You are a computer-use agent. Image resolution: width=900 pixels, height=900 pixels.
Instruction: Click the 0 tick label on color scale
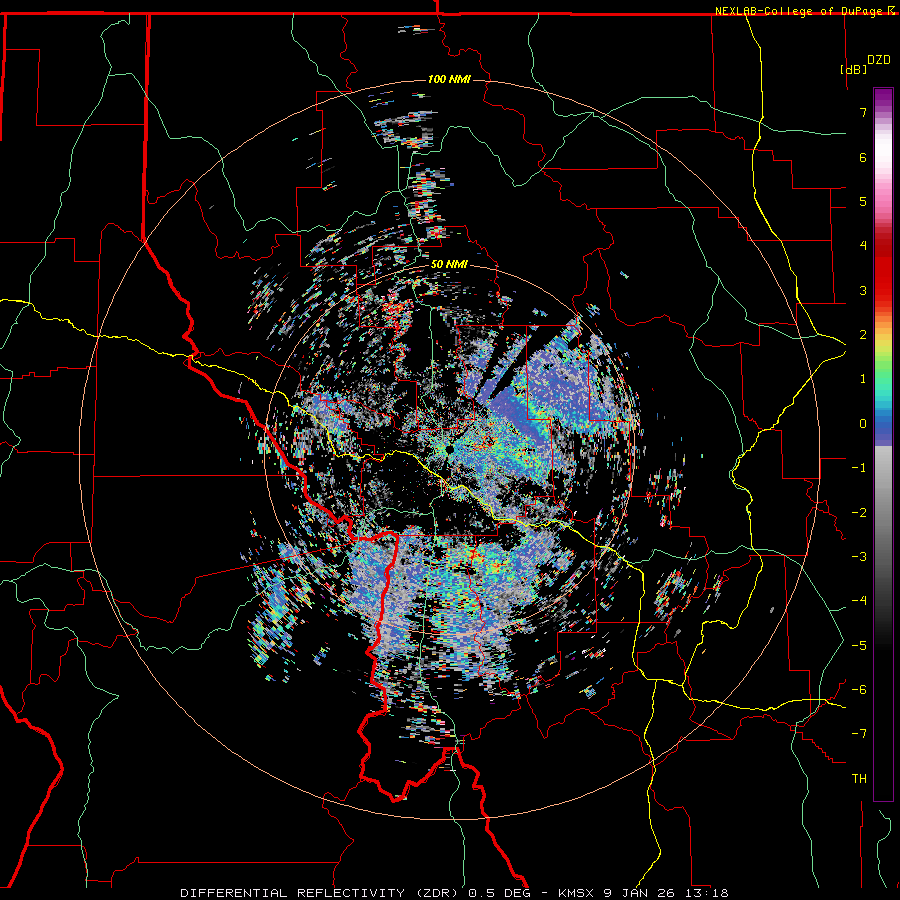(863, 424)
